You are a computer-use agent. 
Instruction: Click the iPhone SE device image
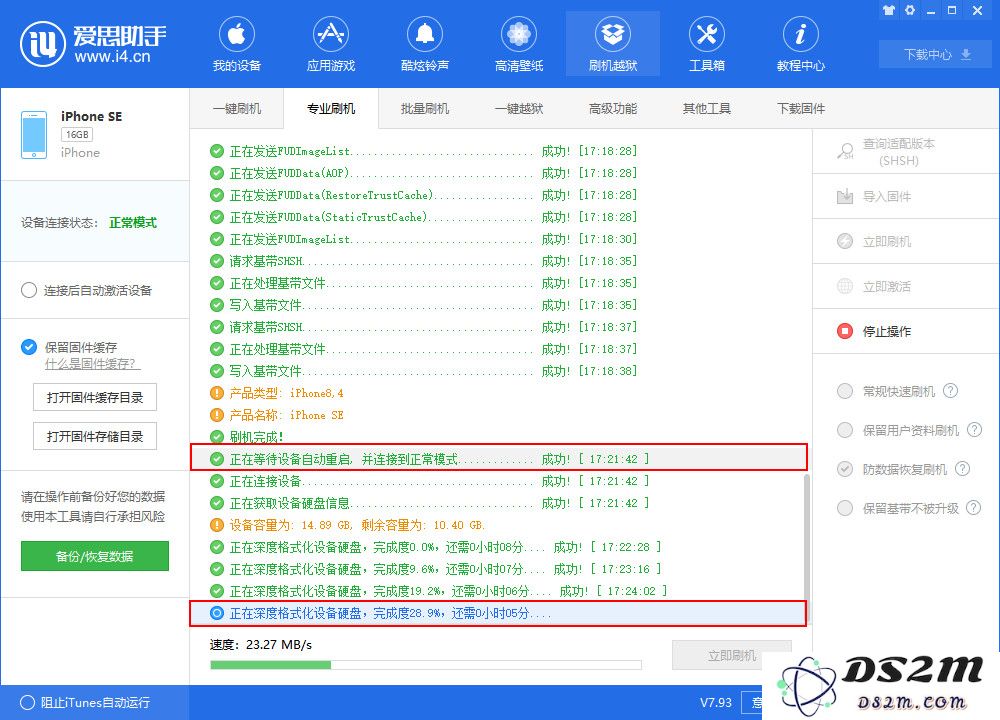click(x=34, y=135)
